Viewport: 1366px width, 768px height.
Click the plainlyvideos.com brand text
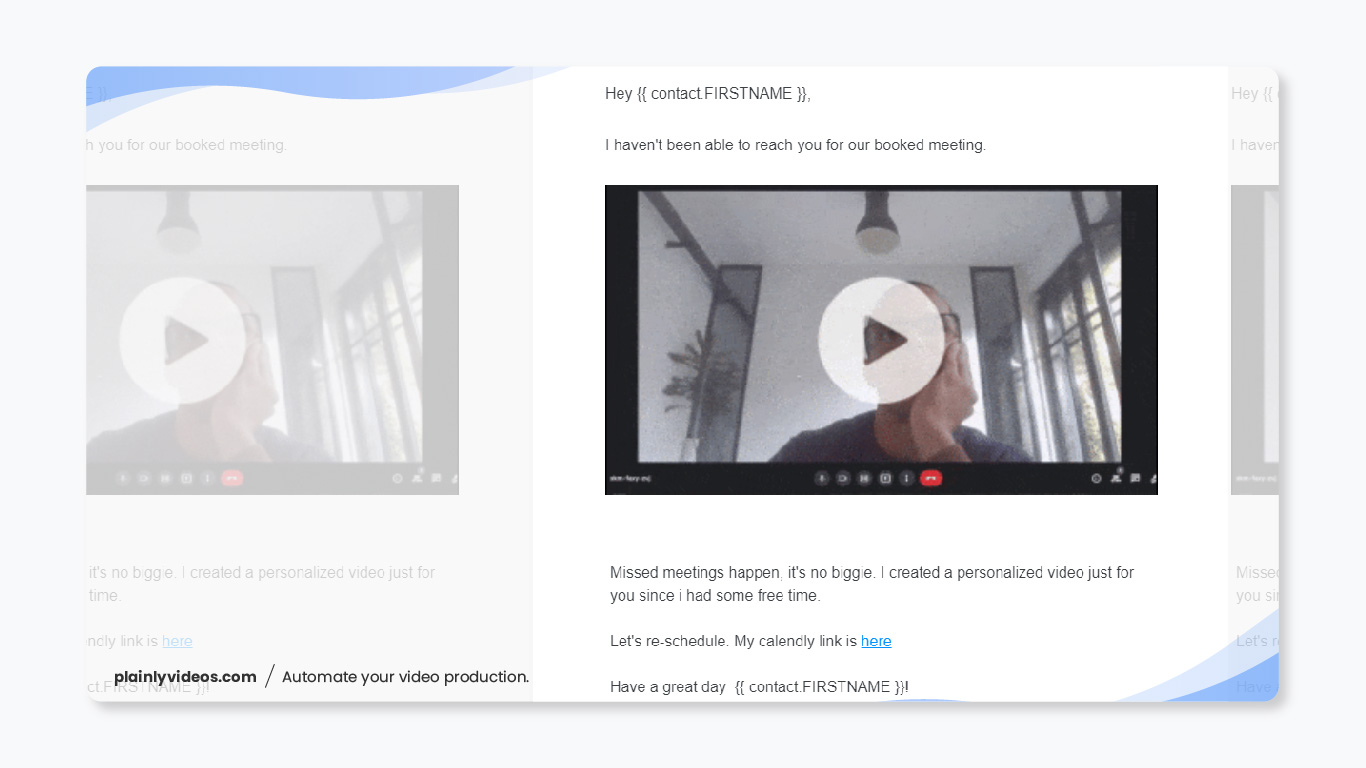pyautogui.click(x=185, y=677)
